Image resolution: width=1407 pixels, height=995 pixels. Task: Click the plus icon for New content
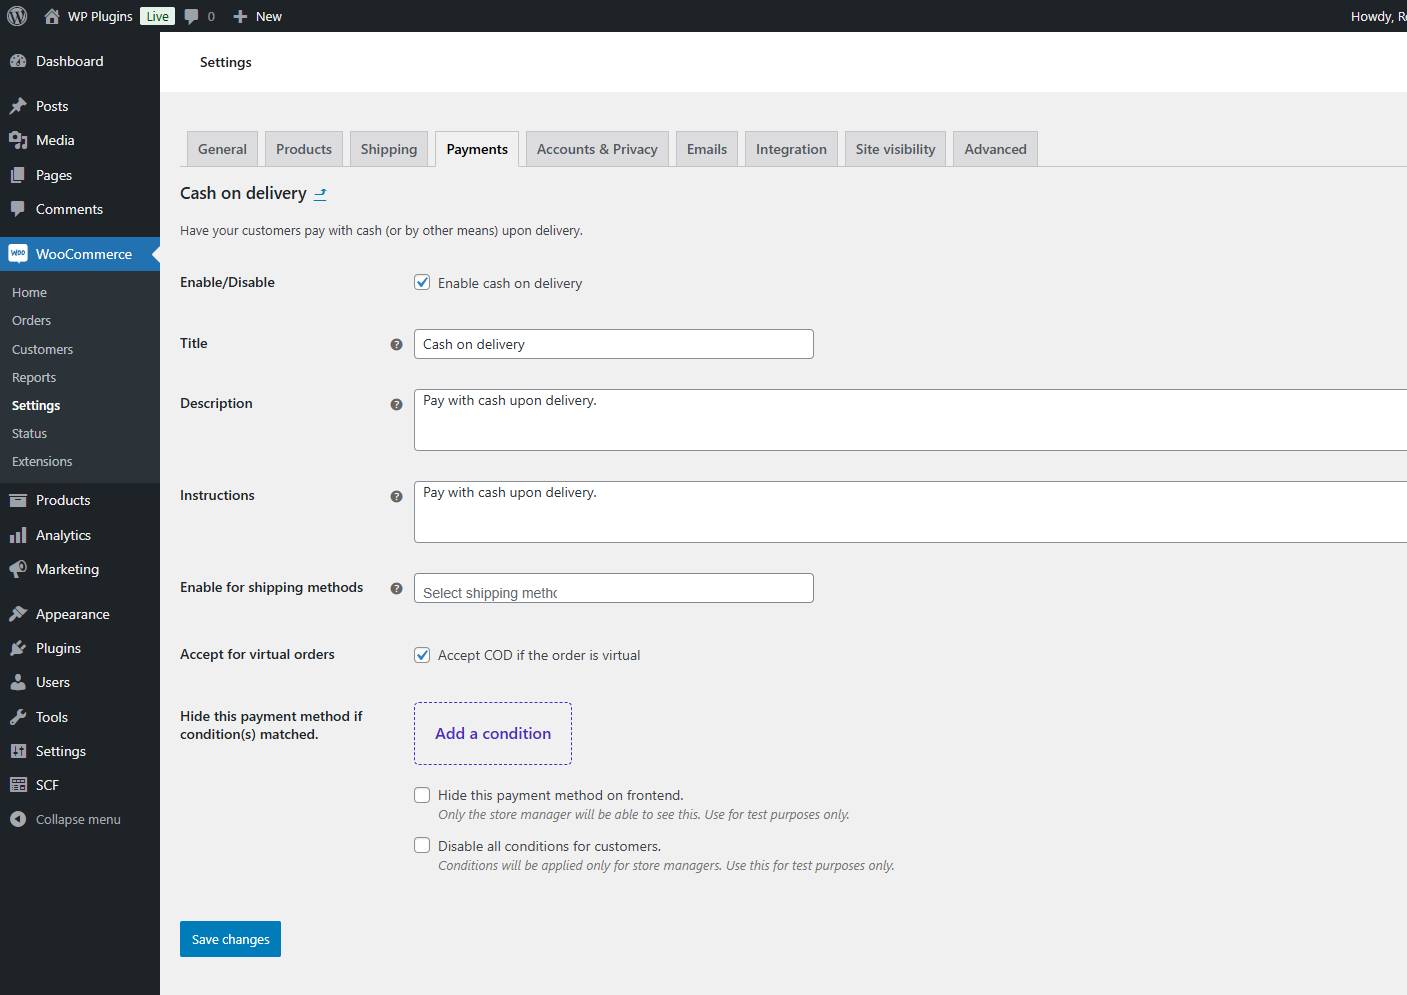tap(240, 16)
